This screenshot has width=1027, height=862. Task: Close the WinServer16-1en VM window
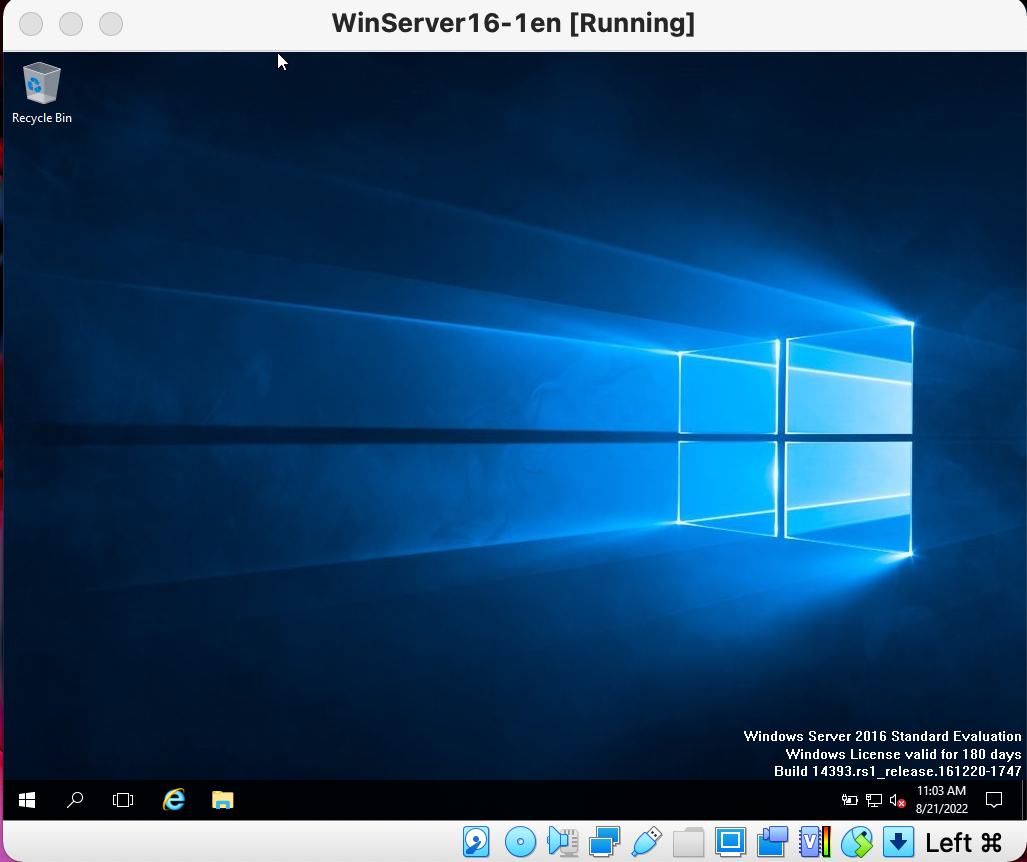pos(31,24)
